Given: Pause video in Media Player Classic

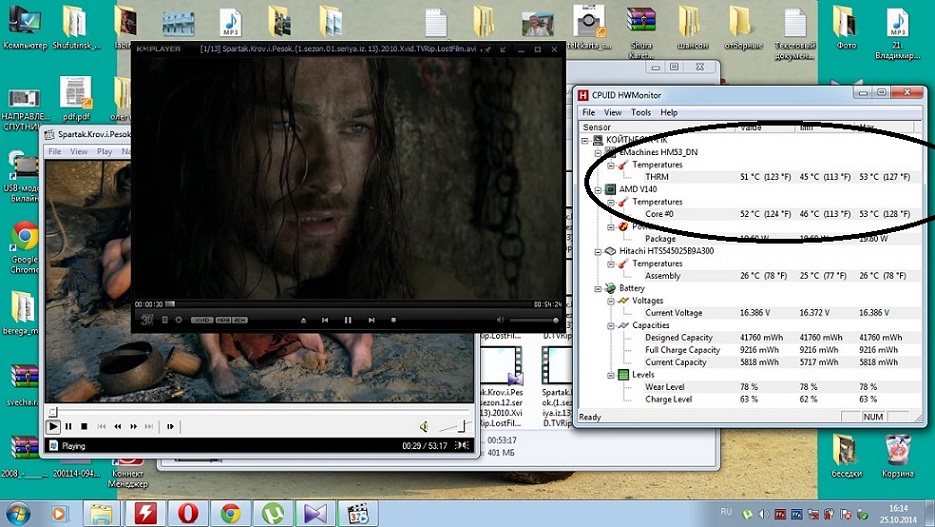Looking at the screenshot, I should click(69, 426).
